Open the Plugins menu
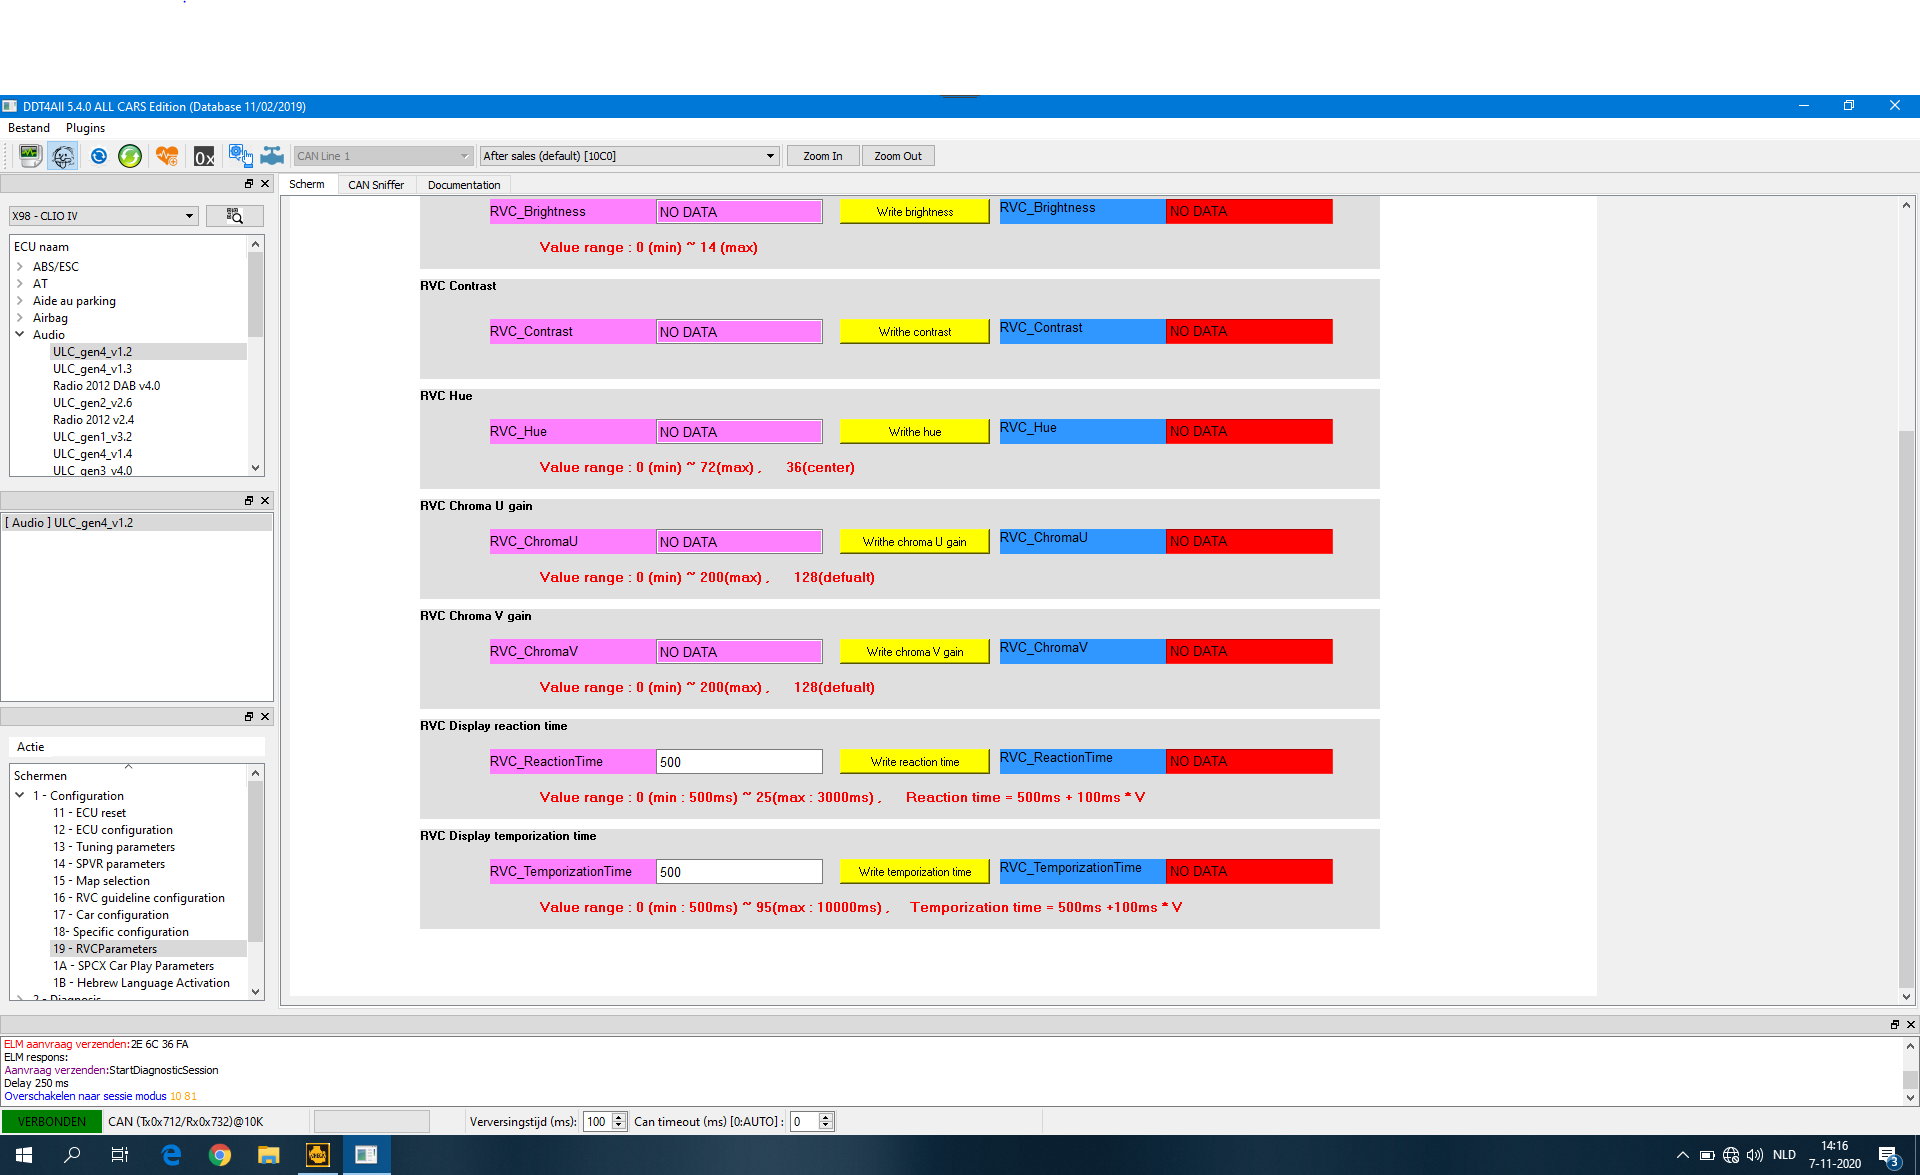The height and width of the screenshot is (1175, 1920). click(85, 128)
